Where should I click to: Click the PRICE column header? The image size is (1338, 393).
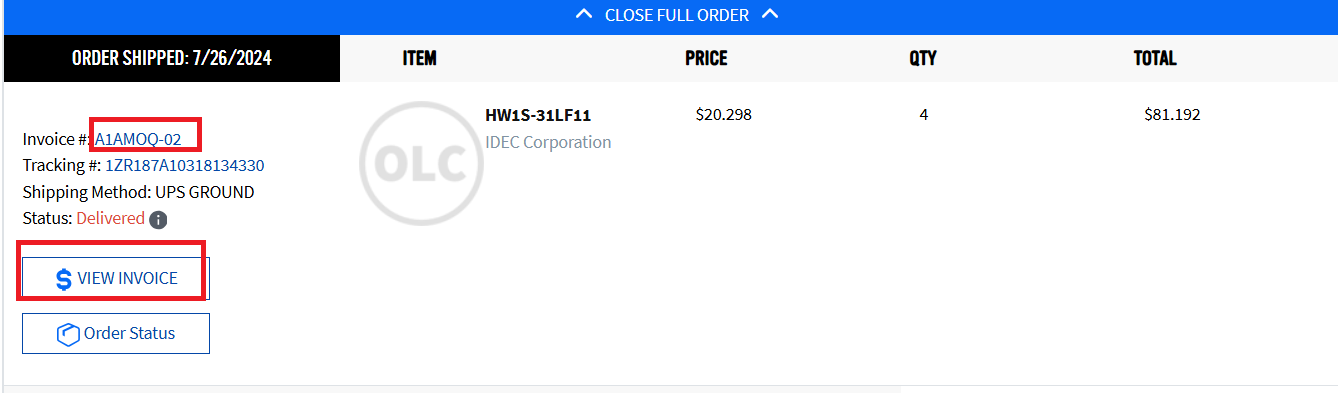click(706, 58)
